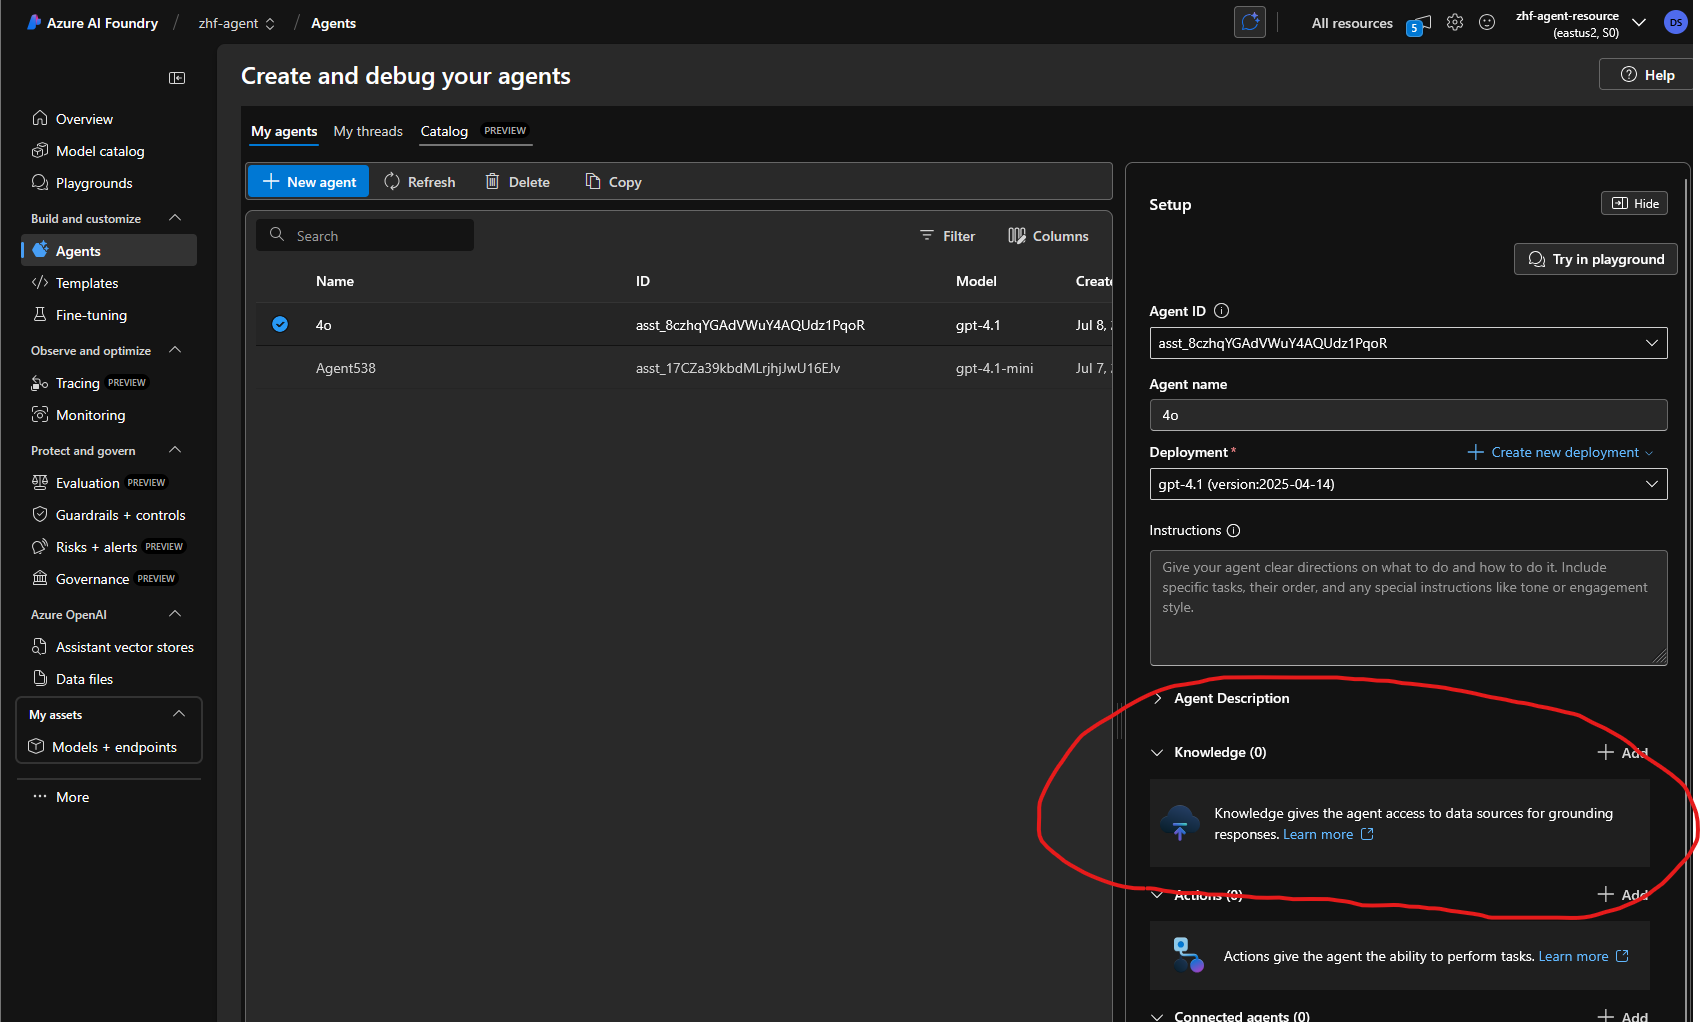The width and height of the screenshot is (1700, 1022).
Task: Open the Copilot chat icon in header
Action: point(1249,22)
